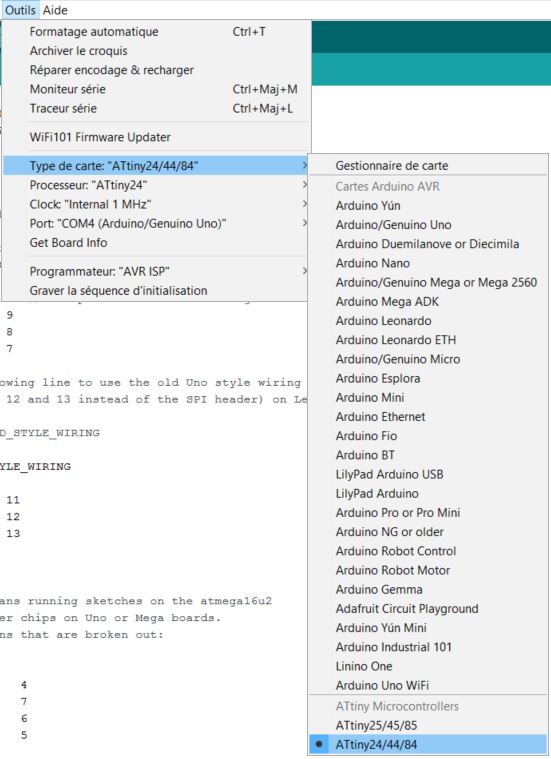
Task: Select Arduino/Genuino Micro board
Action: click(x=428, y=359)
